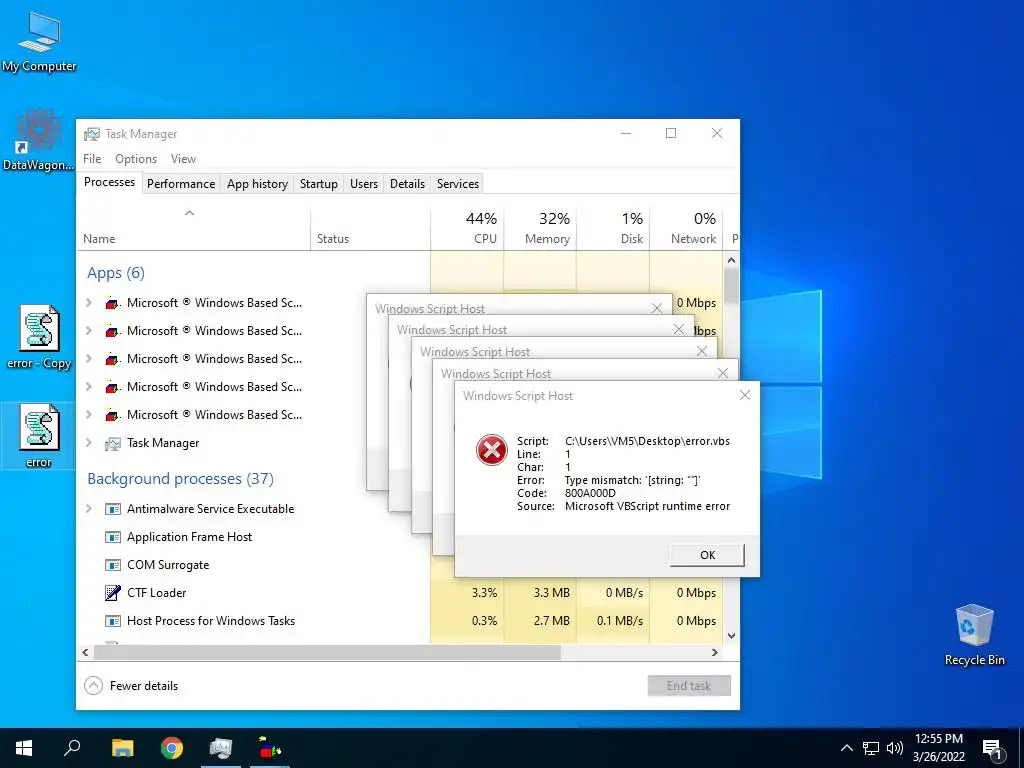Expand the first Microsoft Windows Based Script row
Image resolution: width=1024 pixels, height=768 pixels.
click(89, 302)
